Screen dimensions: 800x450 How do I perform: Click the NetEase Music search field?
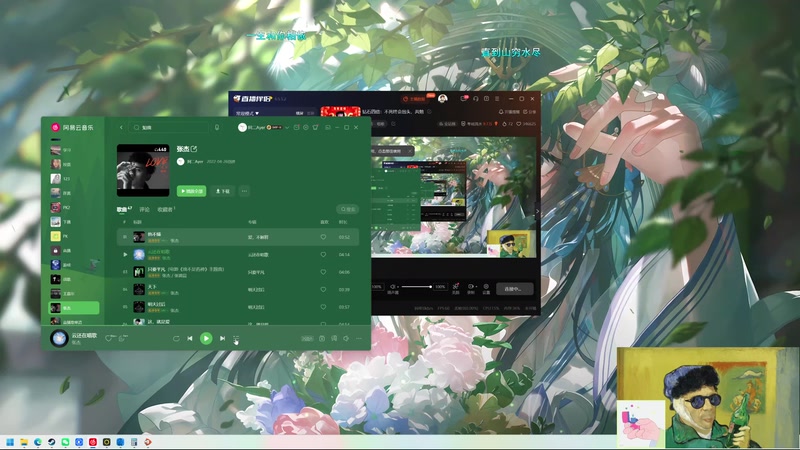(168, 128)
